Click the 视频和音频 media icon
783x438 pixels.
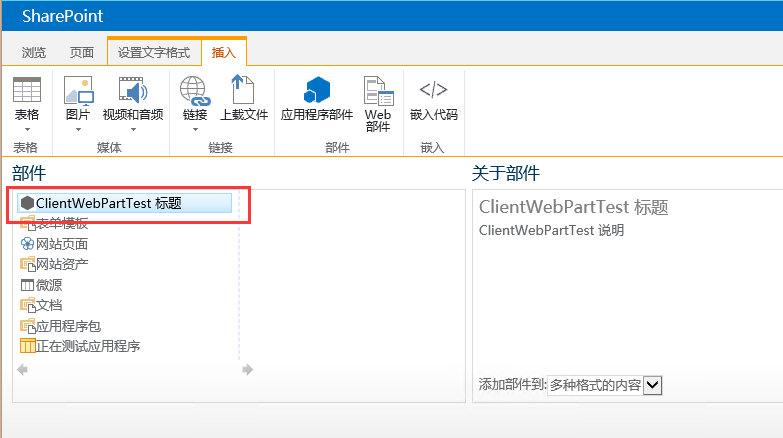133,90
